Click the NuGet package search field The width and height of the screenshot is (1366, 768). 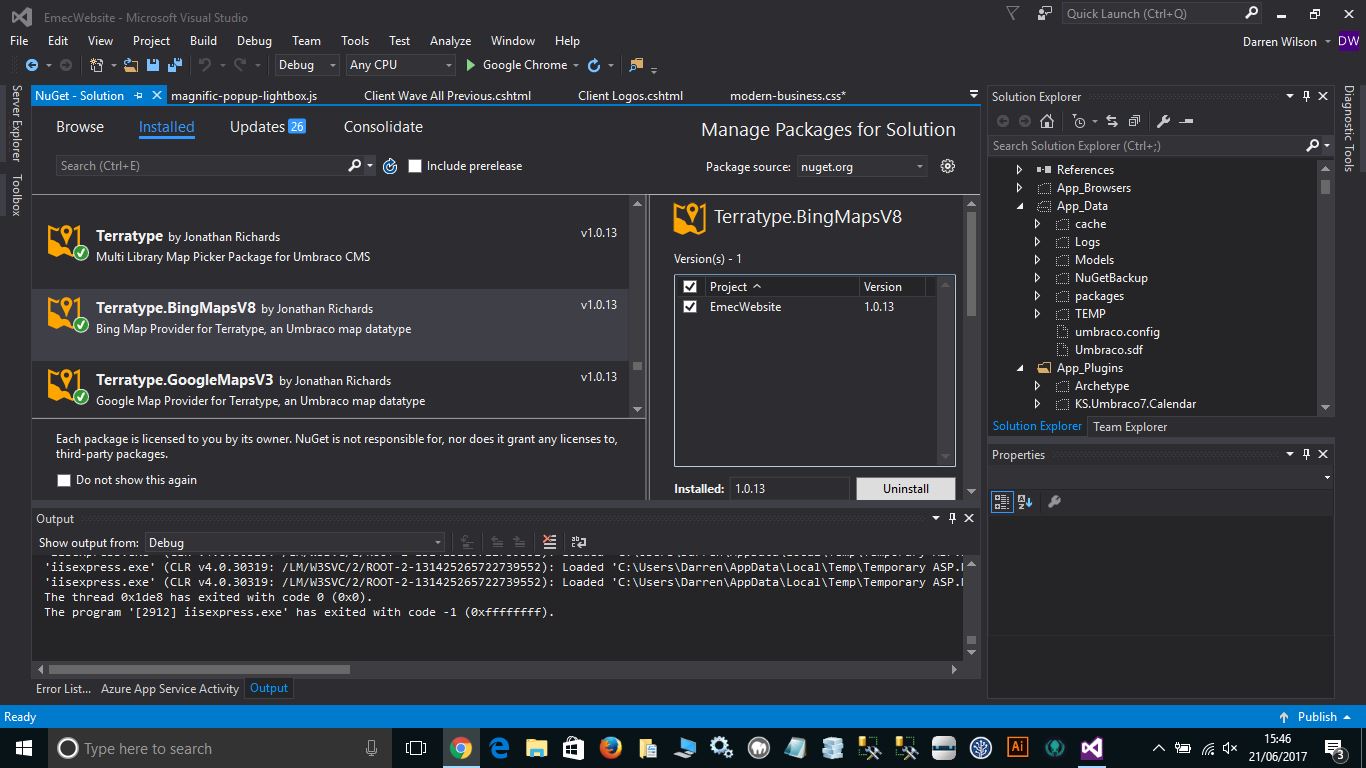(x=201, y=166)
